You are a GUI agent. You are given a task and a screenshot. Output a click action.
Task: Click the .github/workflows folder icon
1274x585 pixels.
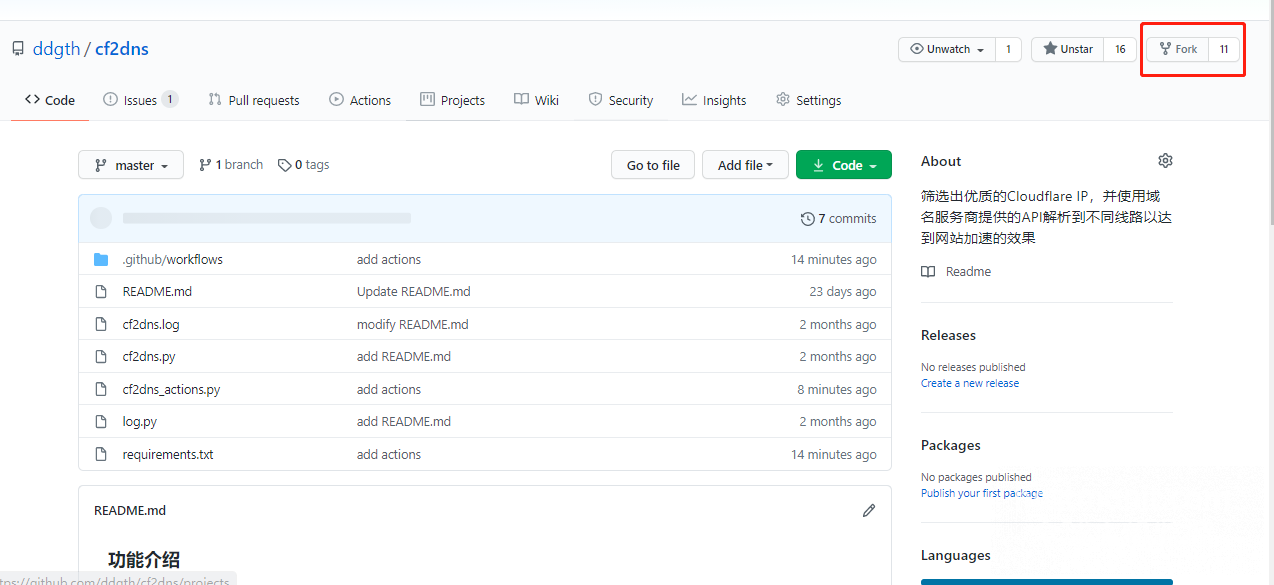101,259
